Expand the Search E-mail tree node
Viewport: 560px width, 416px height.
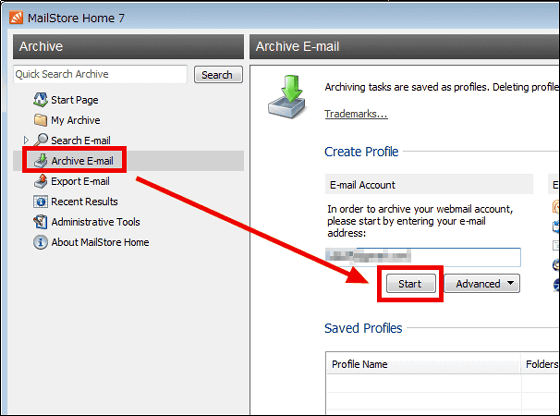tap(26, 140)
